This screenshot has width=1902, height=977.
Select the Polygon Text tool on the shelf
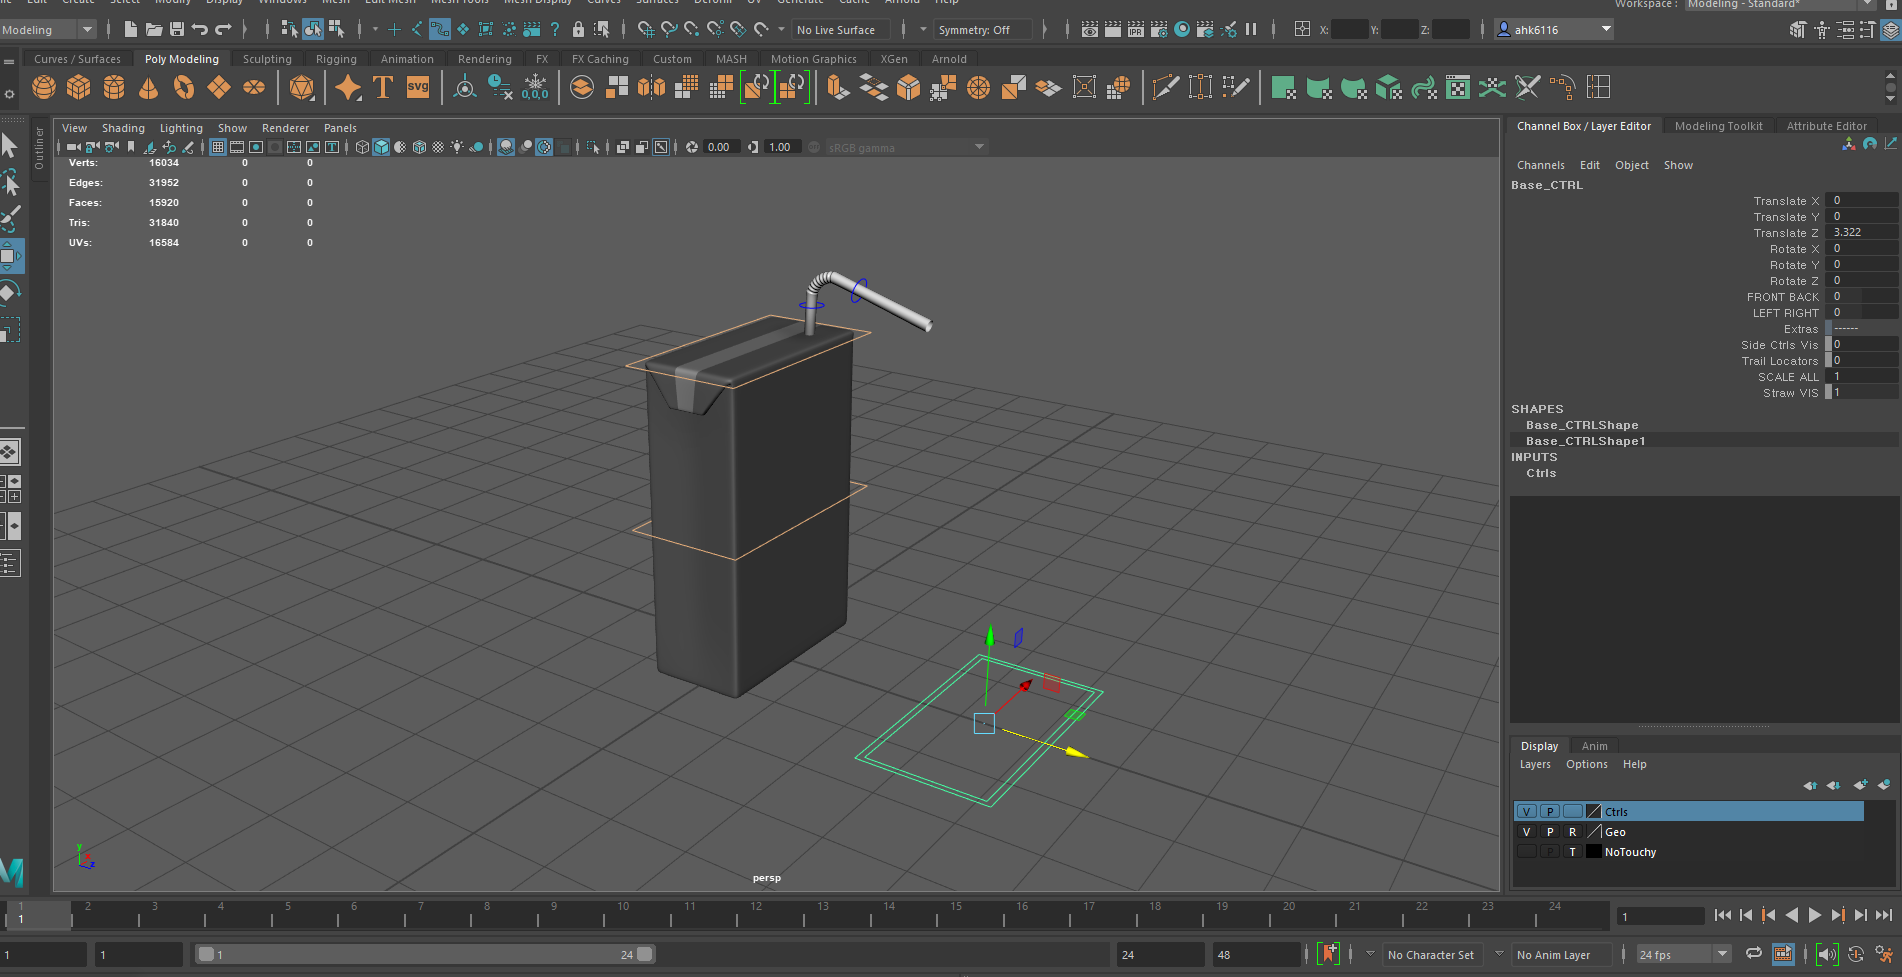click(x=382, y=87)
